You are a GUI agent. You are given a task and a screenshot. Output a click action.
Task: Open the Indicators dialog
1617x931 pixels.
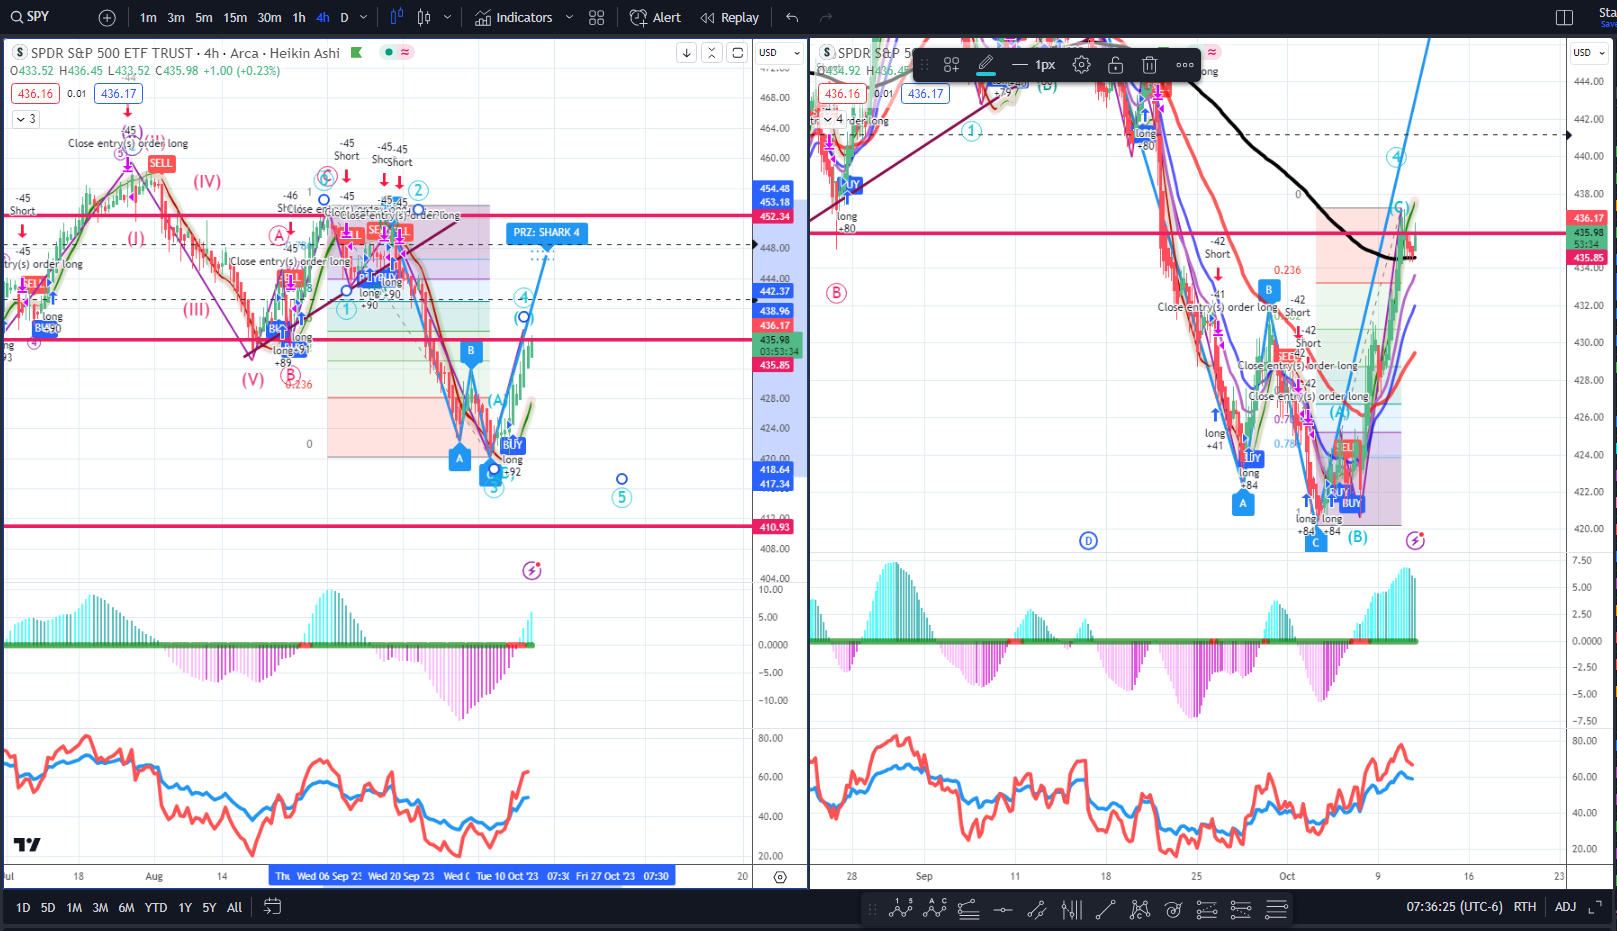pyautogui.click(x=514, y=17)
